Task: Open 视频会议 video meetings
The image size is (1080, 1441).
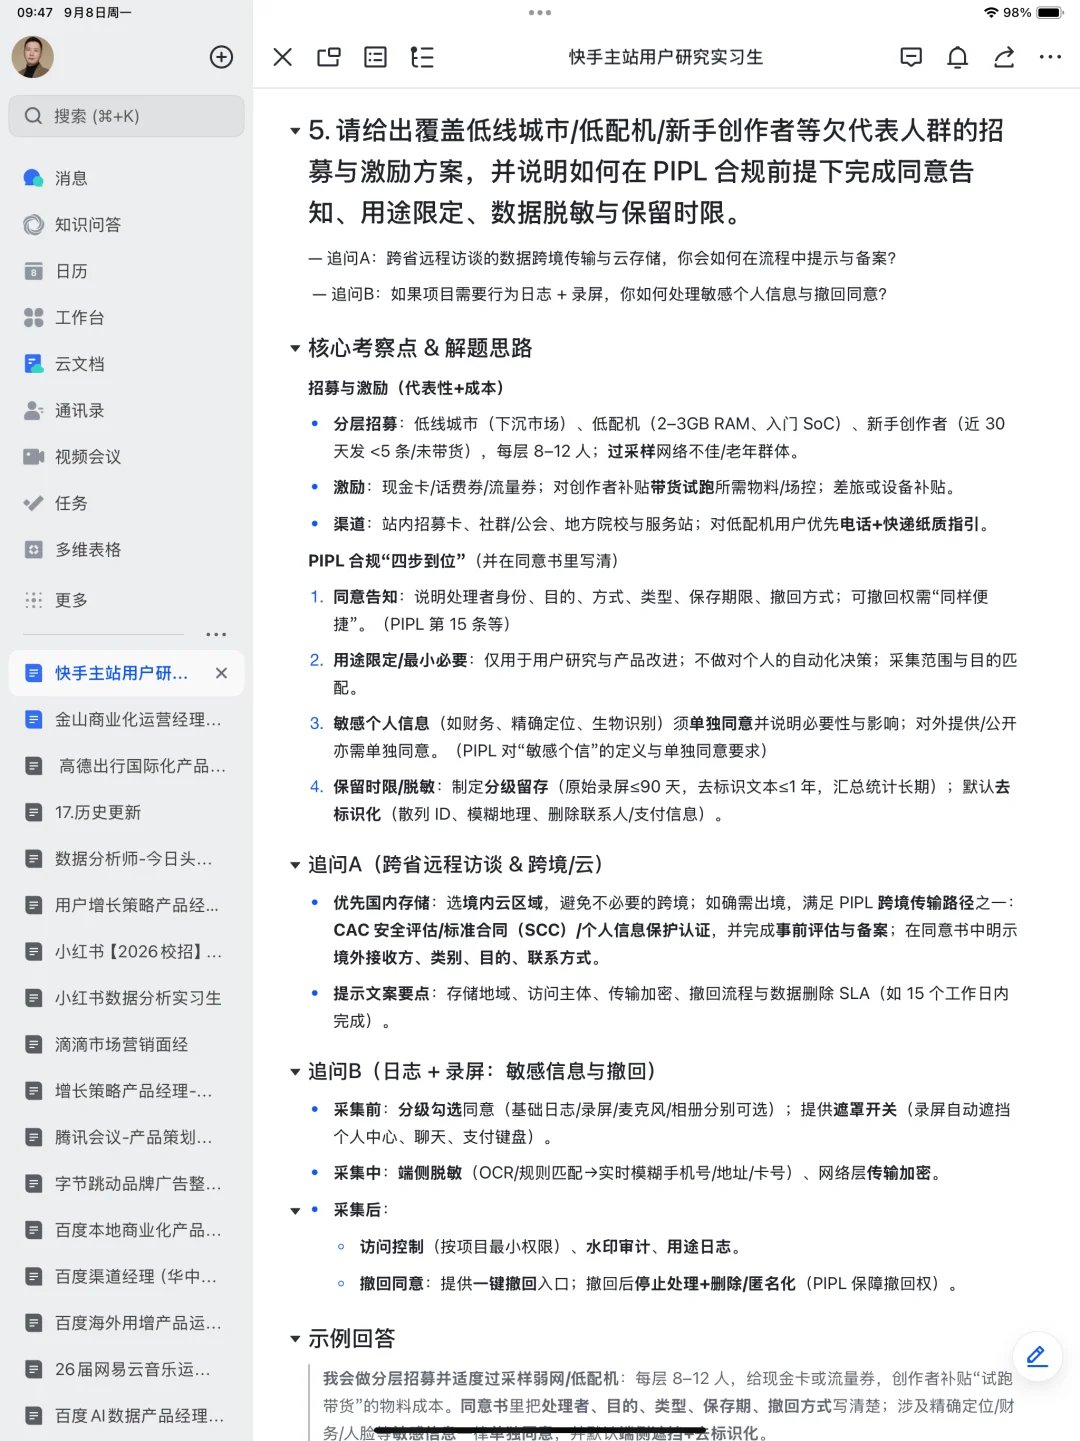Action: 126,457
